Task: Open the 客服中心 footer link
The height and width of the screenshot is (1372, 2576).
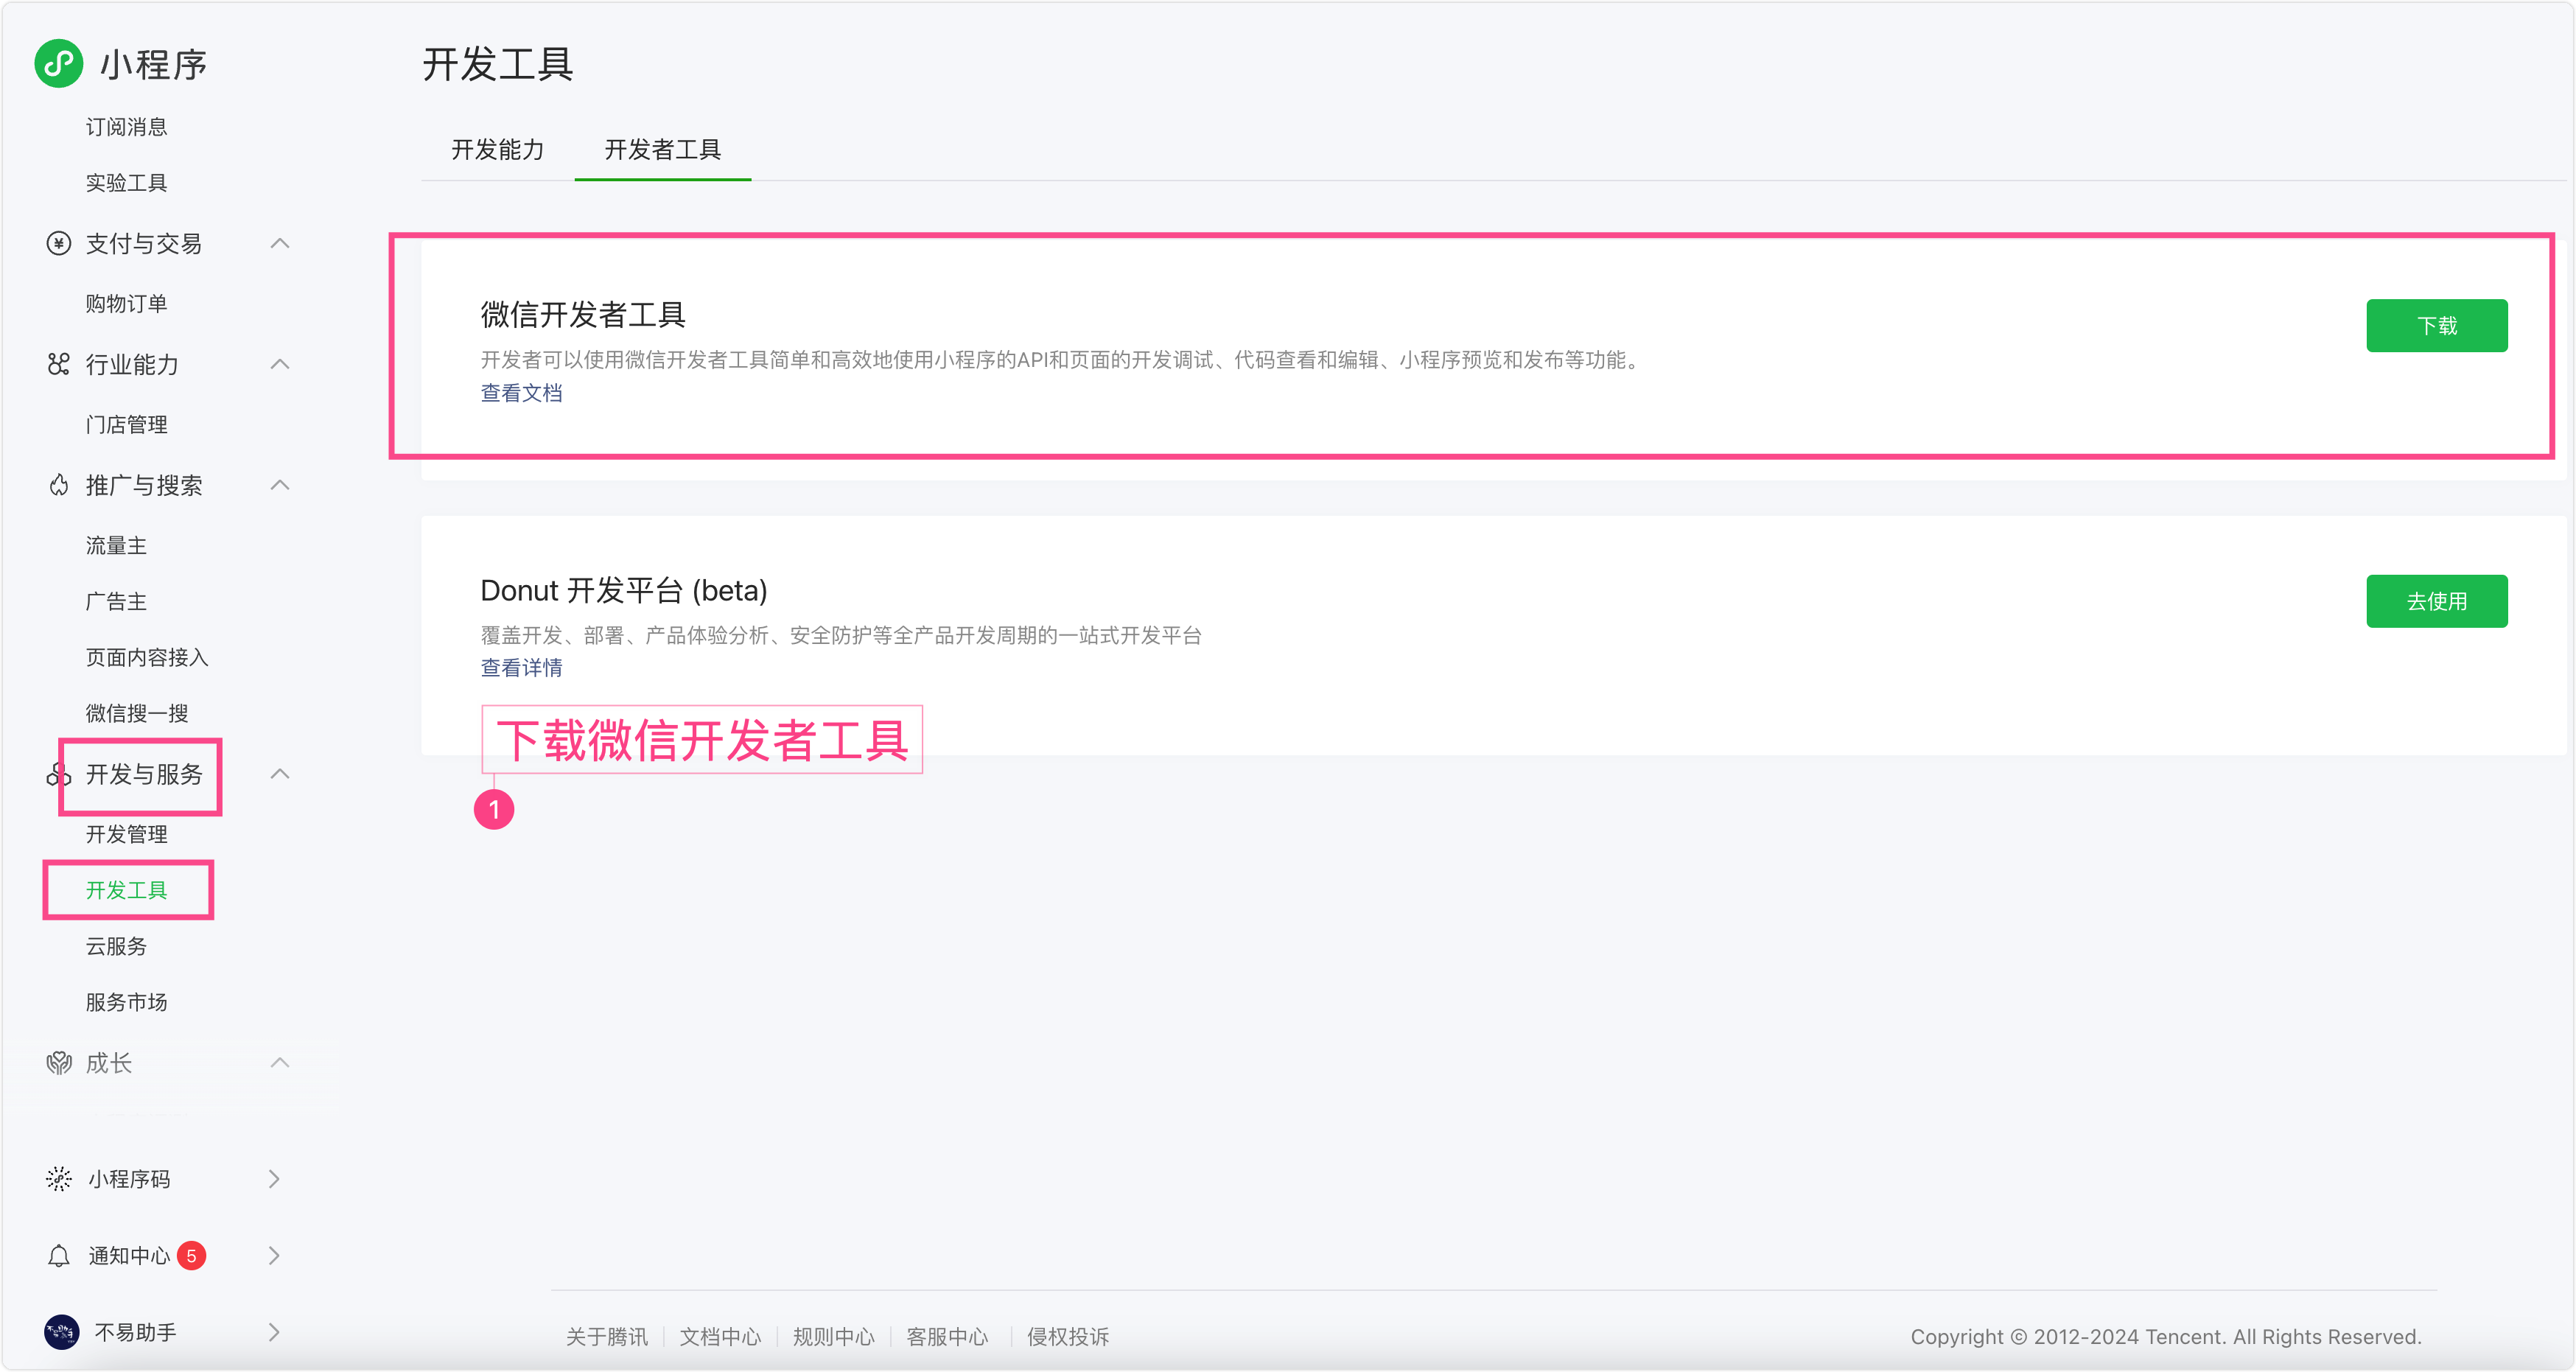Action: 947,1337
